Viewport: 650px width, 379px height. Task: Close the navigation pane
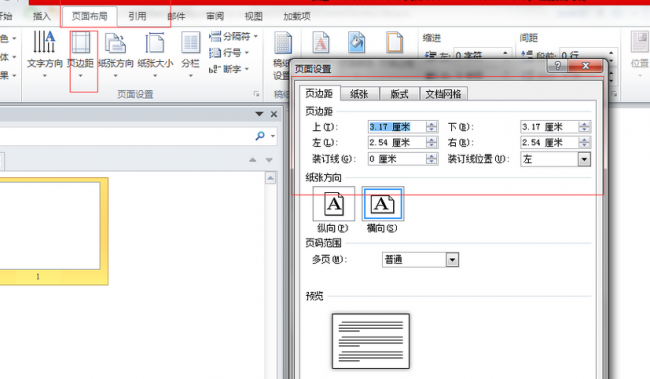pos(274,114)
